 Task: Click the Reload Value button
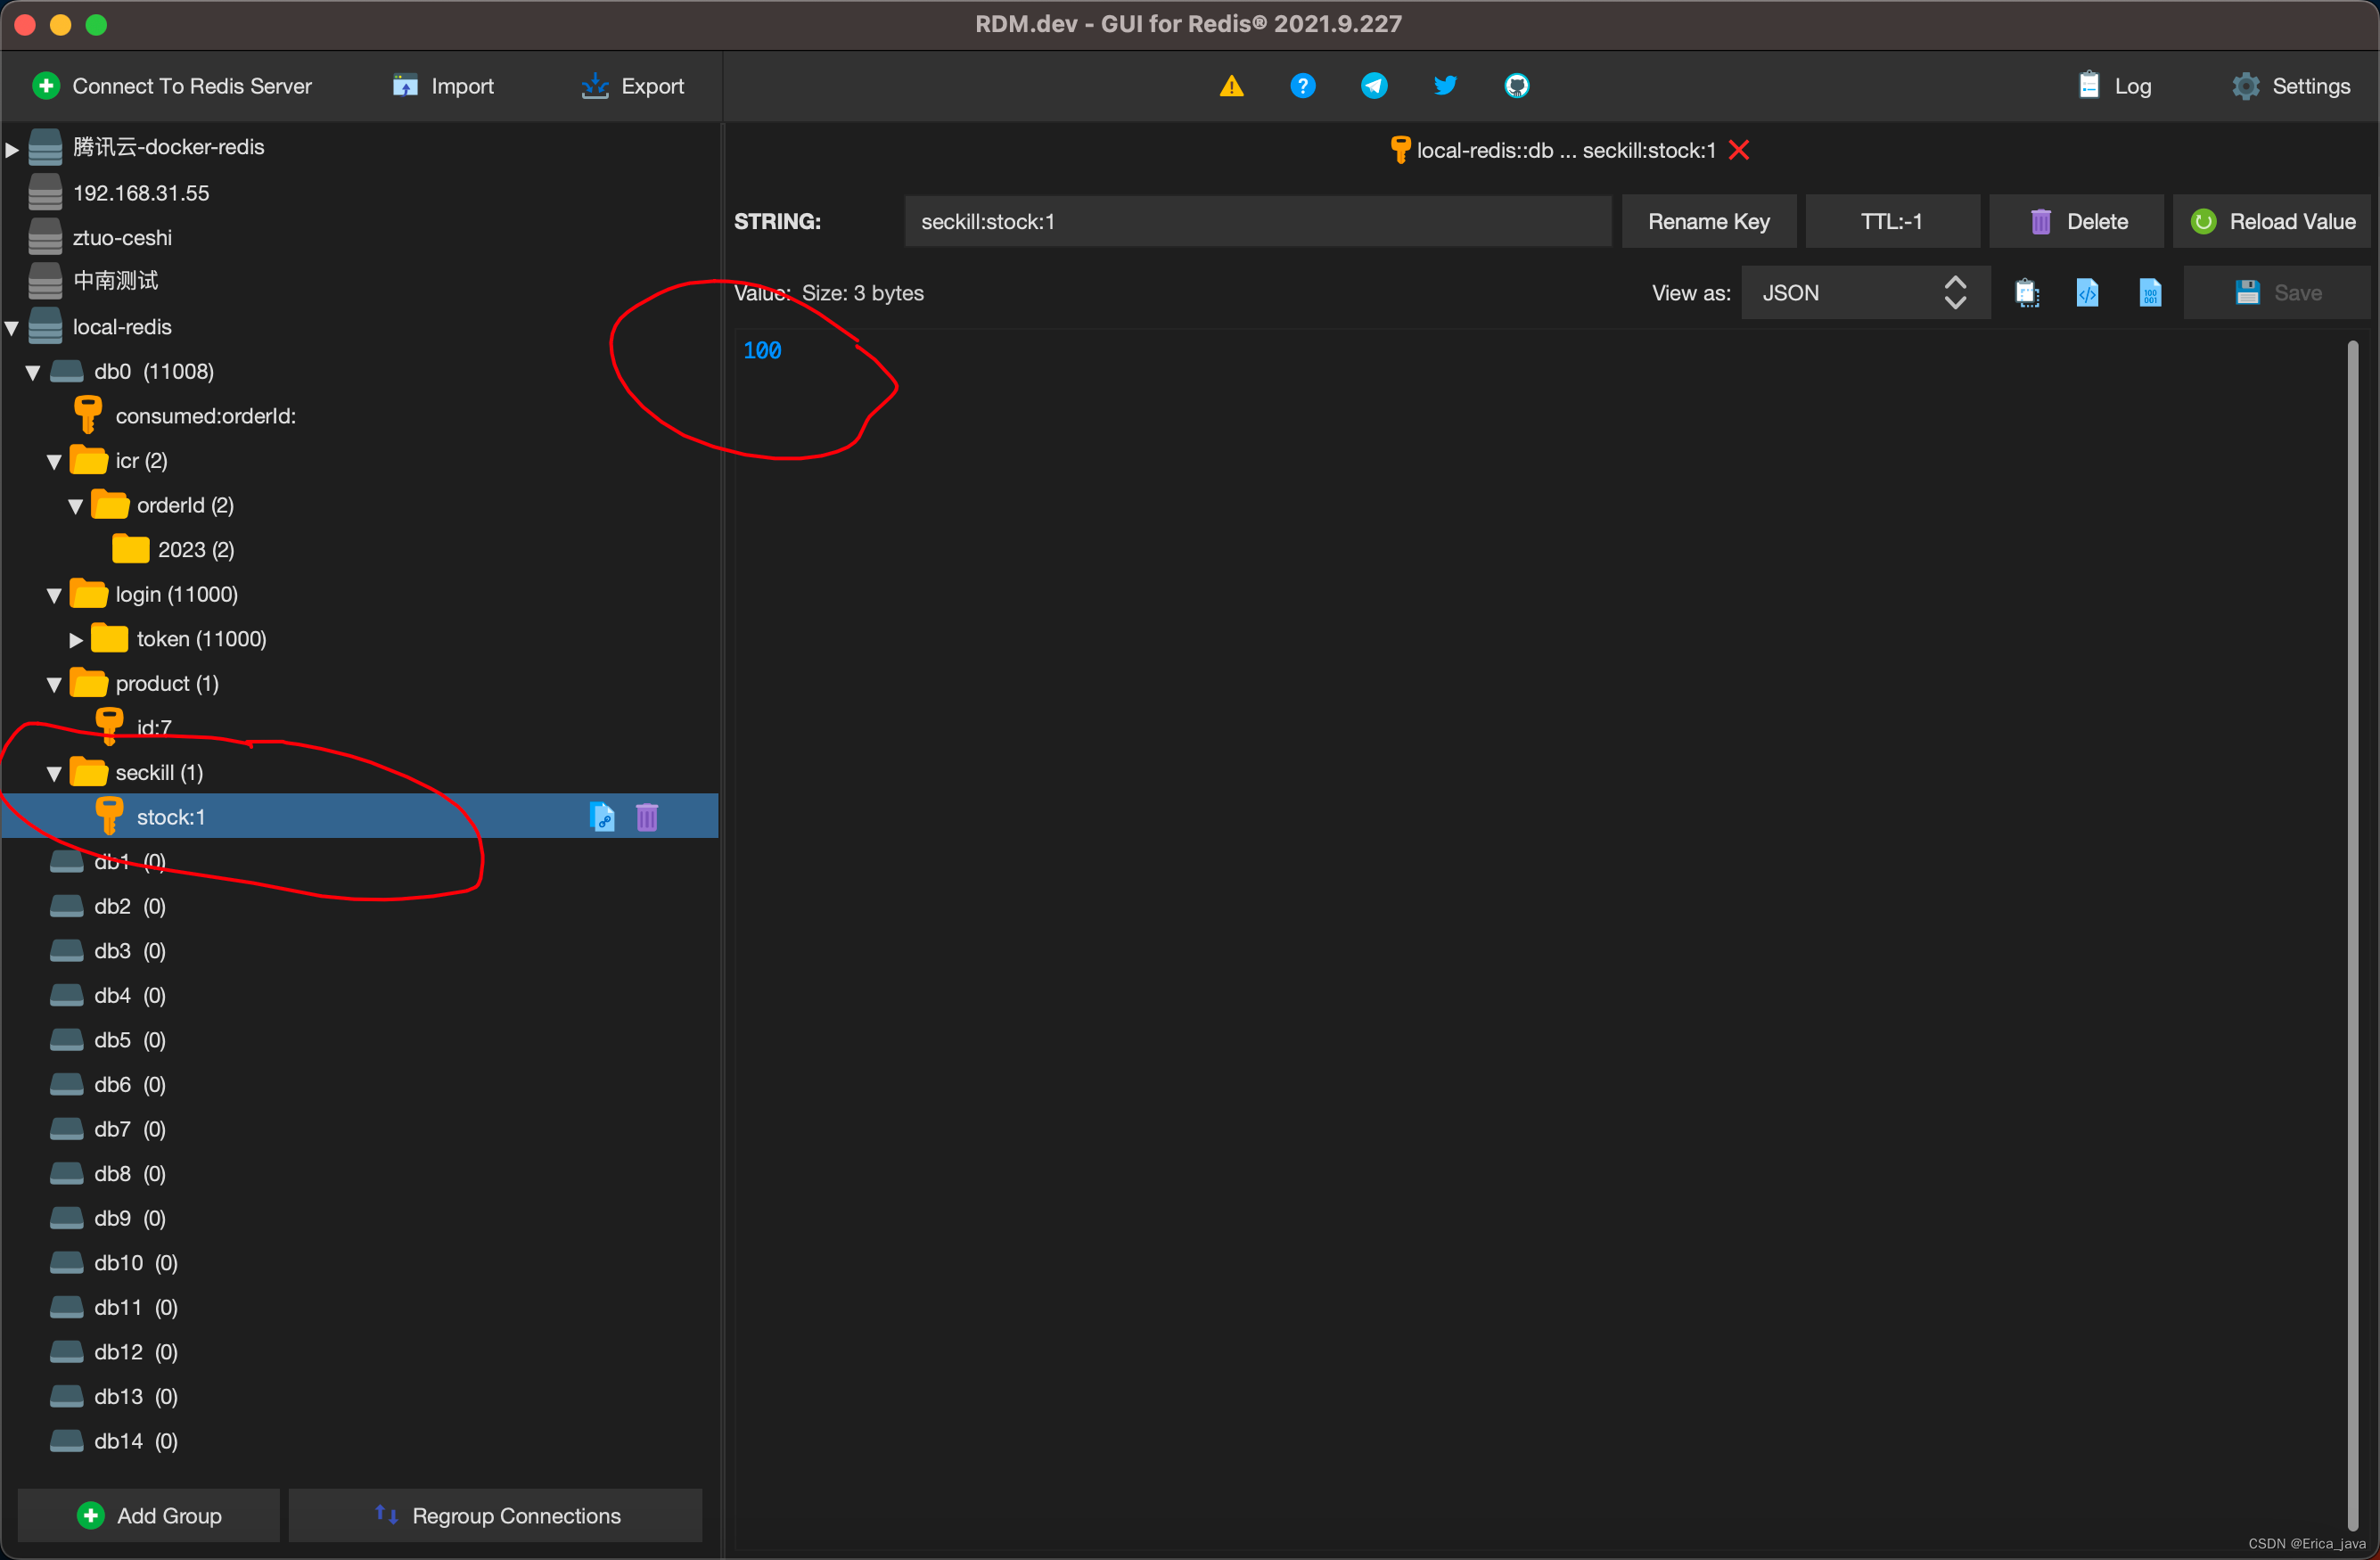2272,221
